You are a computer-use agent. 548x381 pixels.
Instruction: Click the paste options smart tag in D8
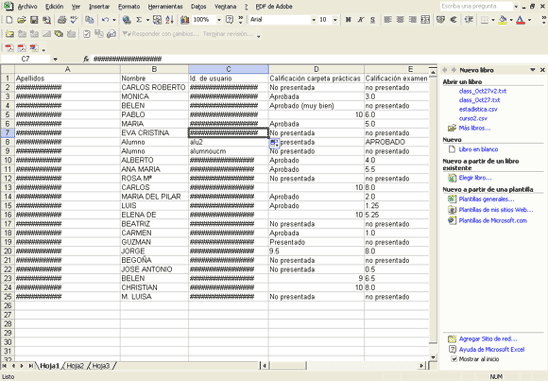coord(274,143)
